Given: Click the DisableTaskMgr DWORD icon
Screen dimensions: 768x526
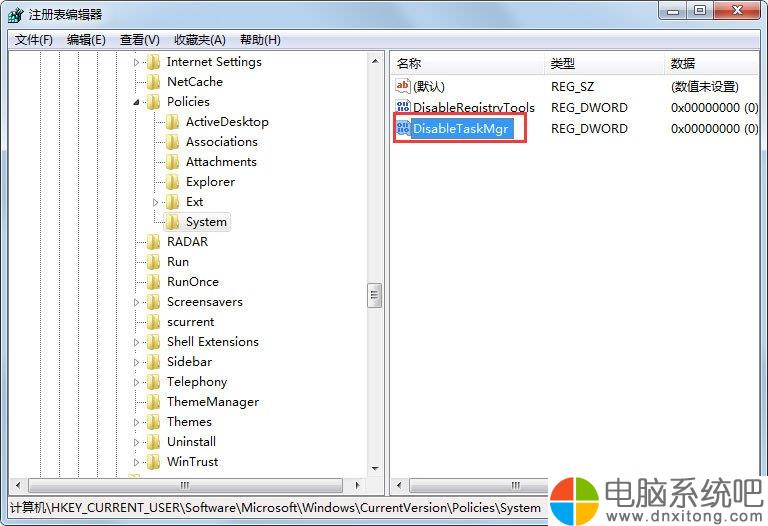Looking at the screenshot, I should 403,128.
